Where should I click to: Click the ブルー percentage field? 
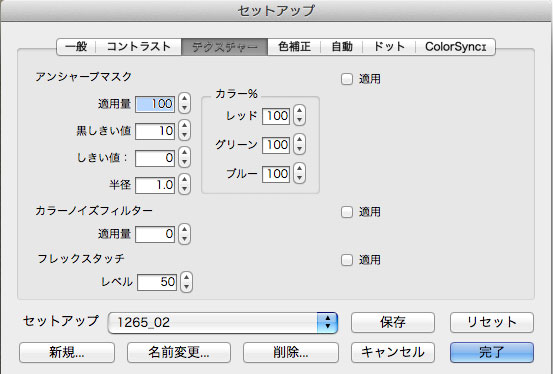click(x=276, y=174)
